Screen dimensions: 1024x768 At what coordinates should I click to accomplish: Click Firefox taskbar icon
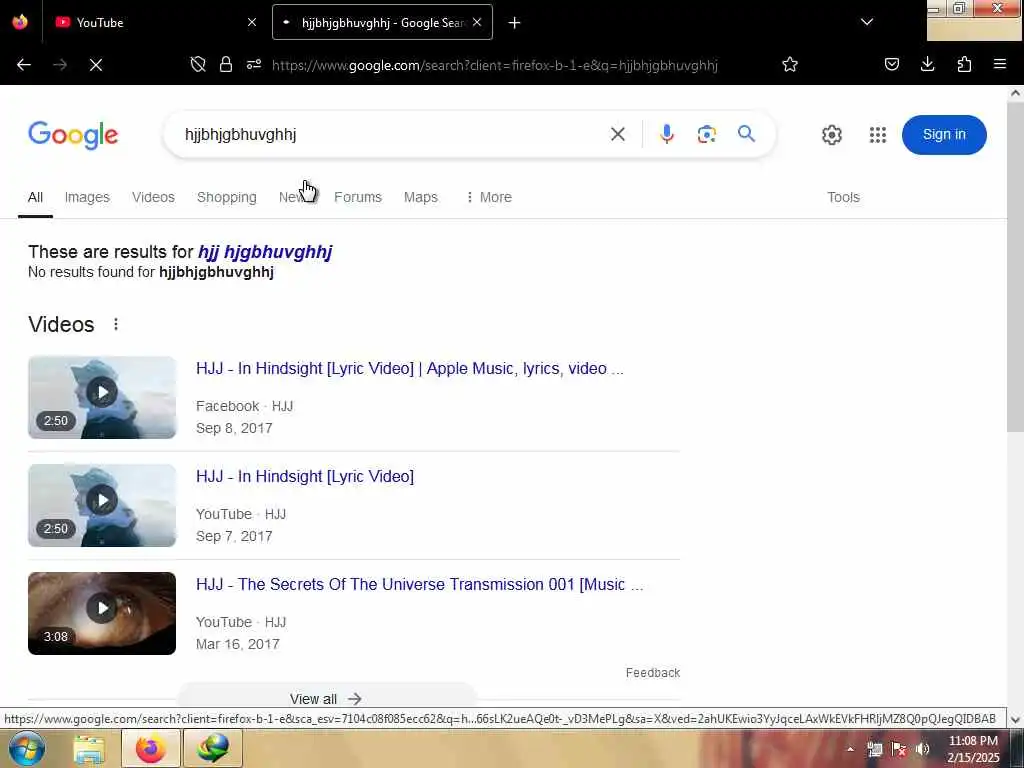coord(150,748)
